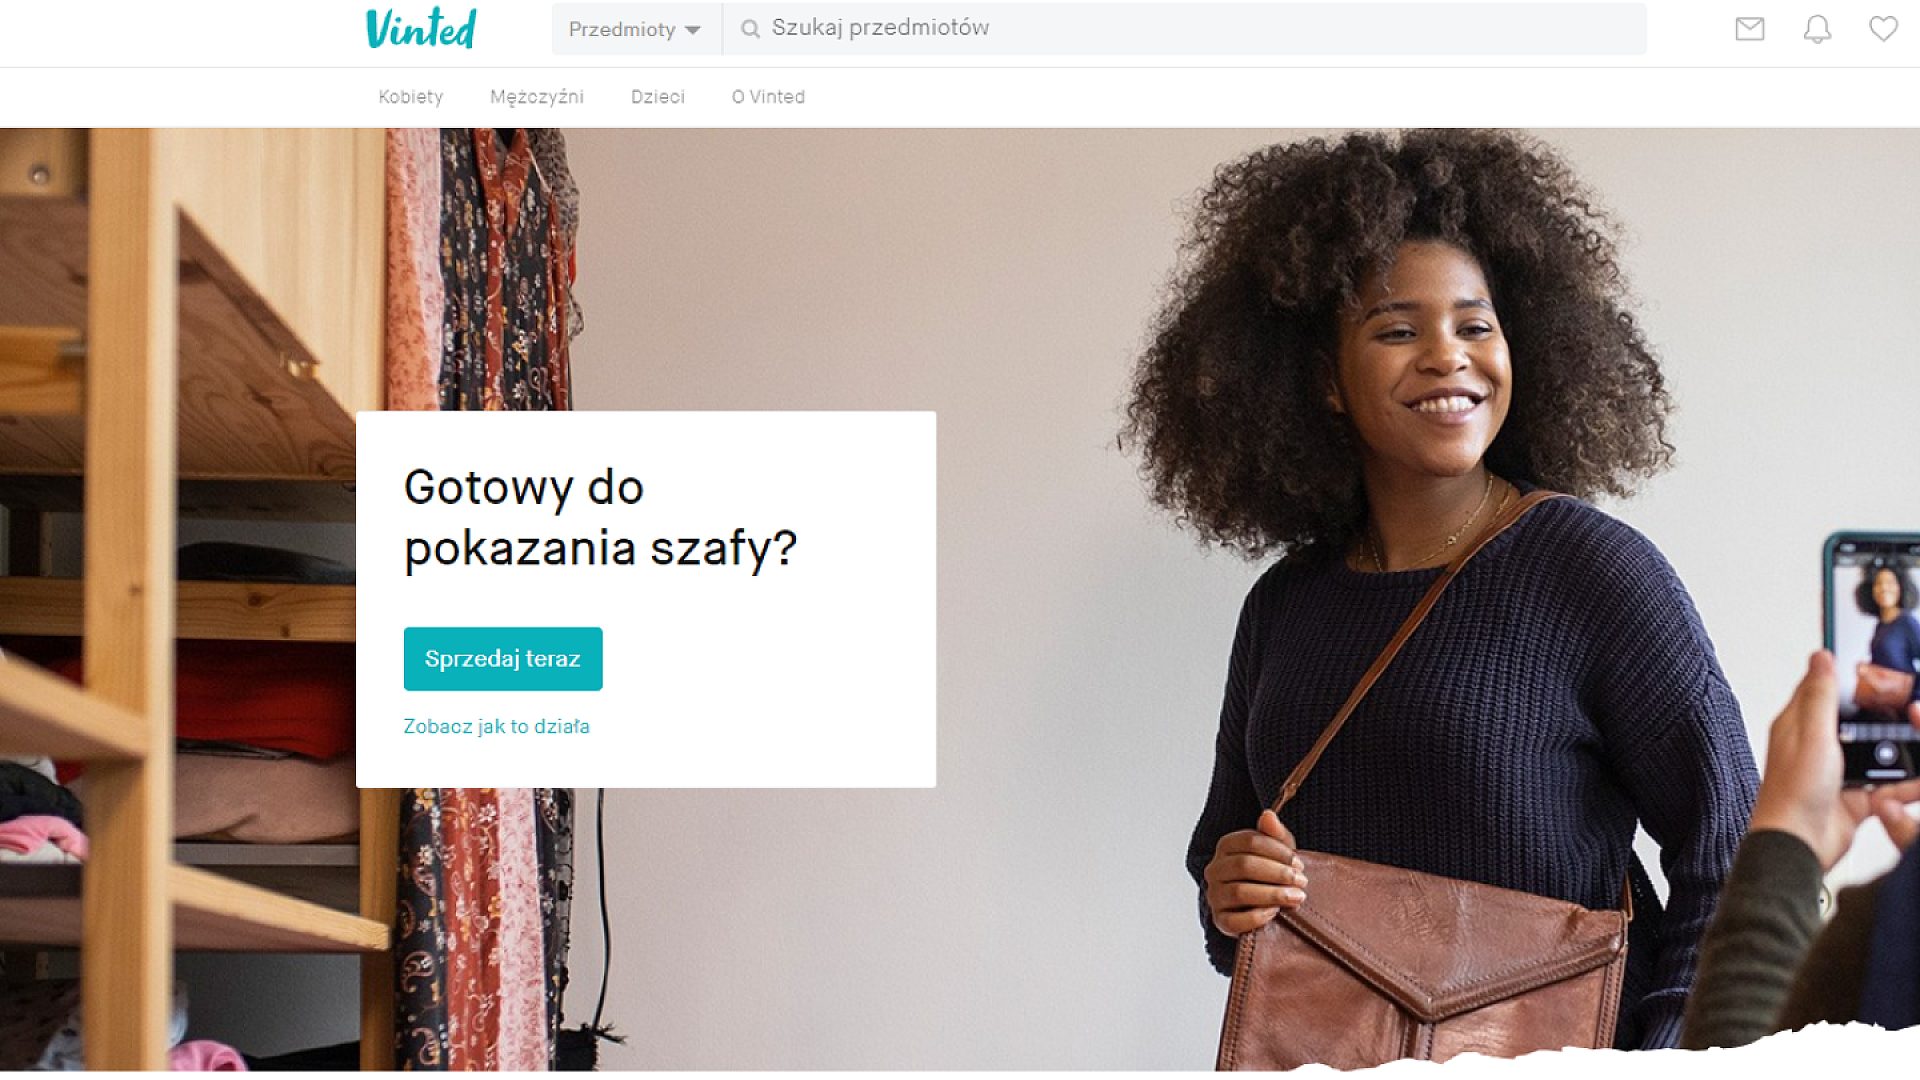Click the smartphone shown in the photo
Viewport: 1920px width, 1080px height.
(1872, 658)
